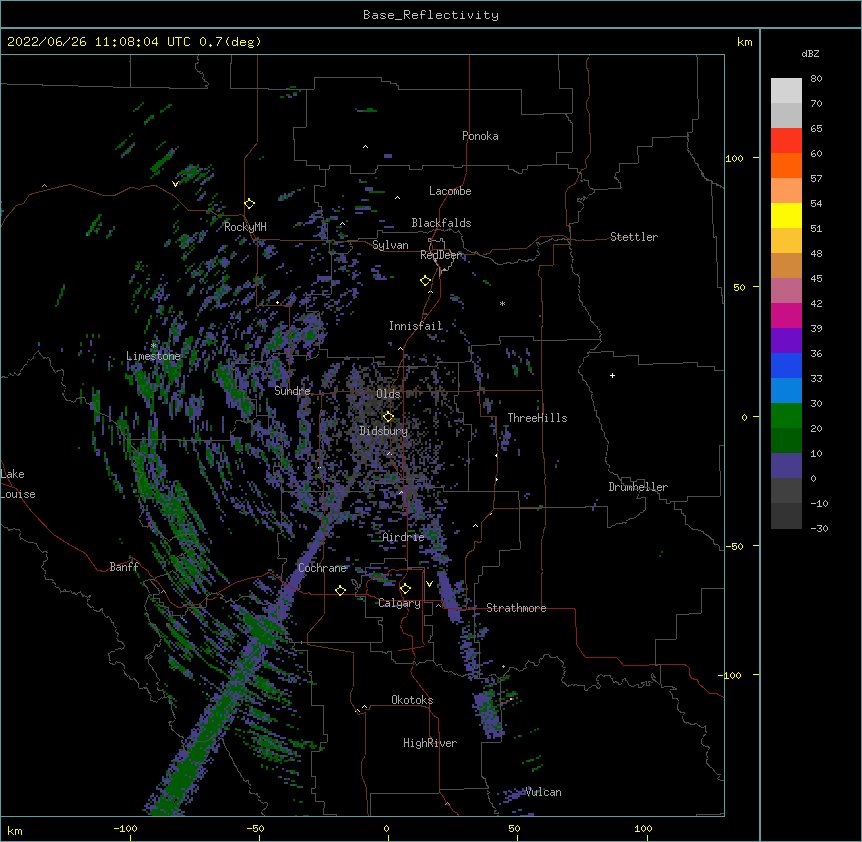Pick the 80 dBZ light gray swatch
The image size is (862, 842).
pyautogui.click(x=786, y=91)
